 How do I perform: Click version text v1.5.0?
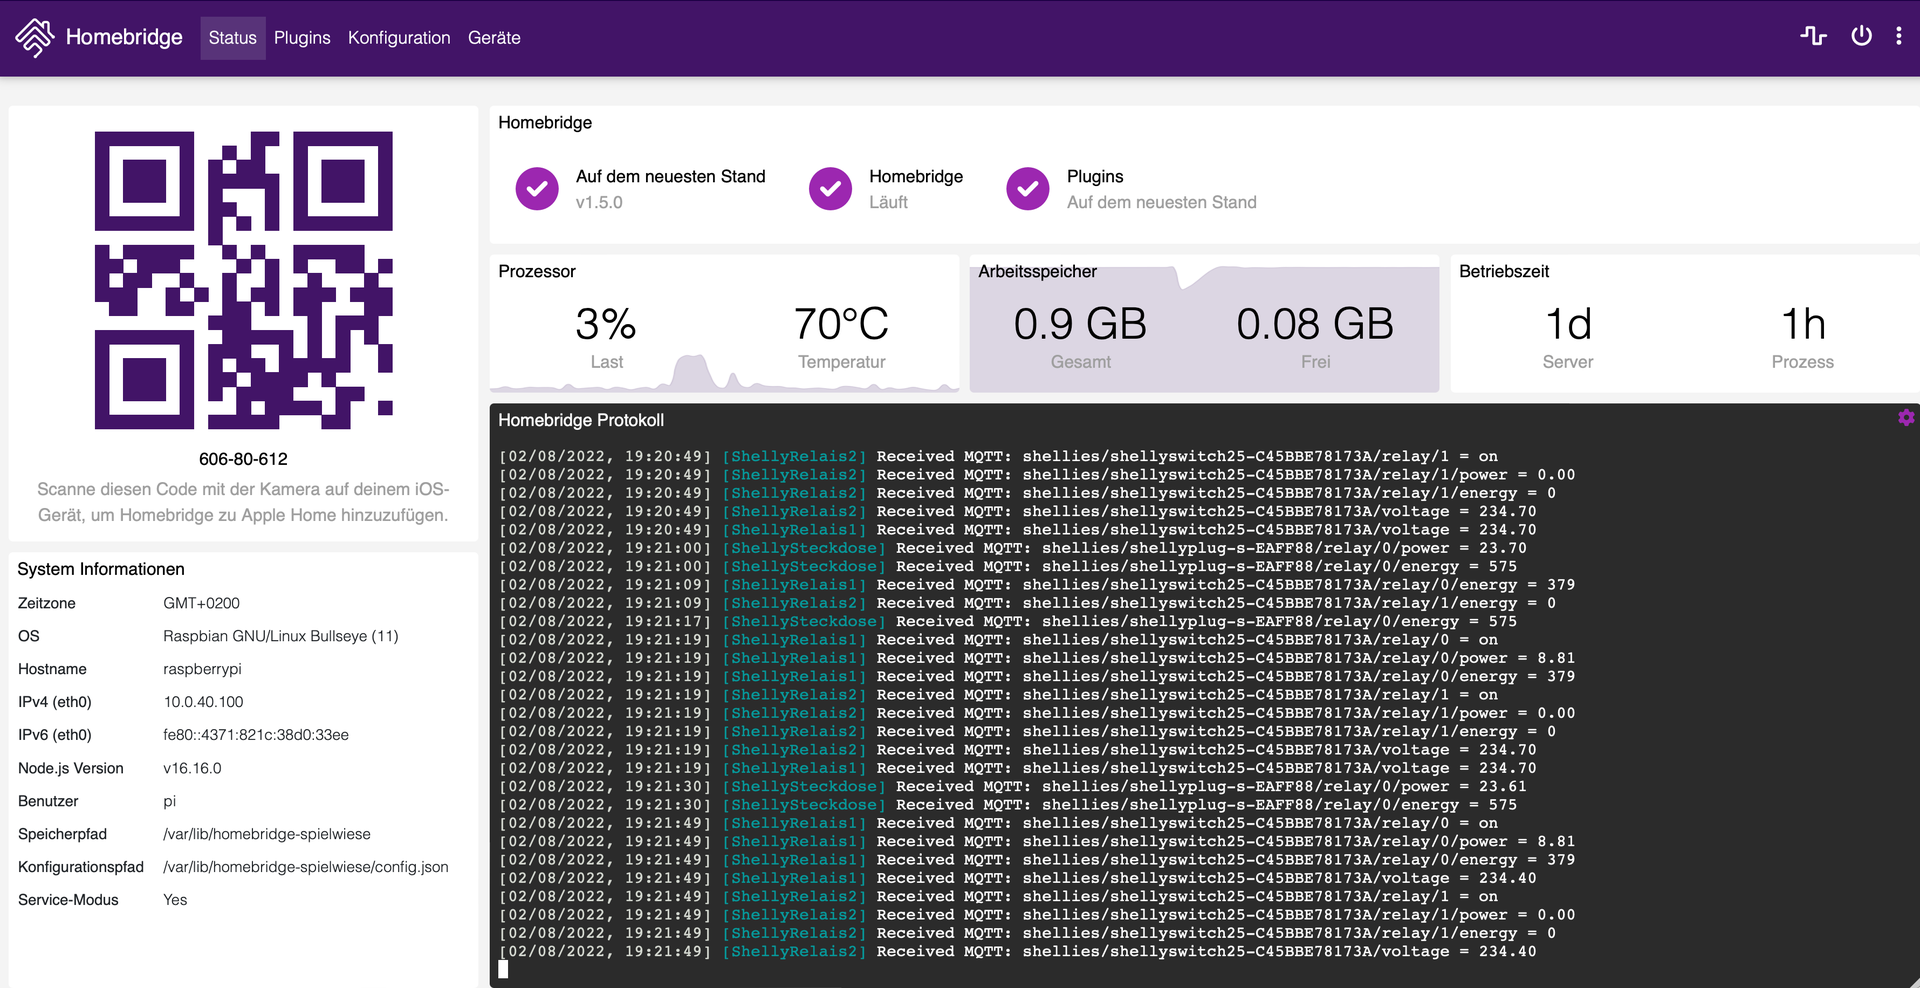coord(599,202)
